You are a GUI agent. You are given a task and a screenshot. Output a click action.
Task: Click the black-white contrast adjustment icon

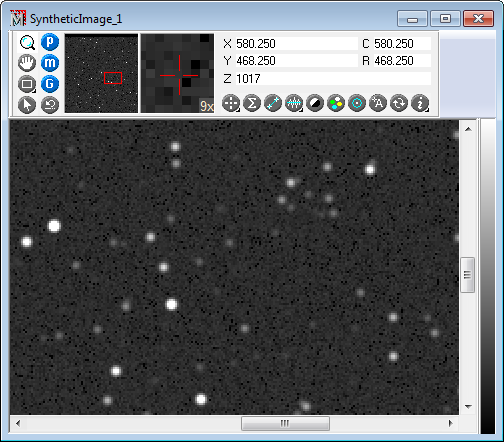coord(315,103)
